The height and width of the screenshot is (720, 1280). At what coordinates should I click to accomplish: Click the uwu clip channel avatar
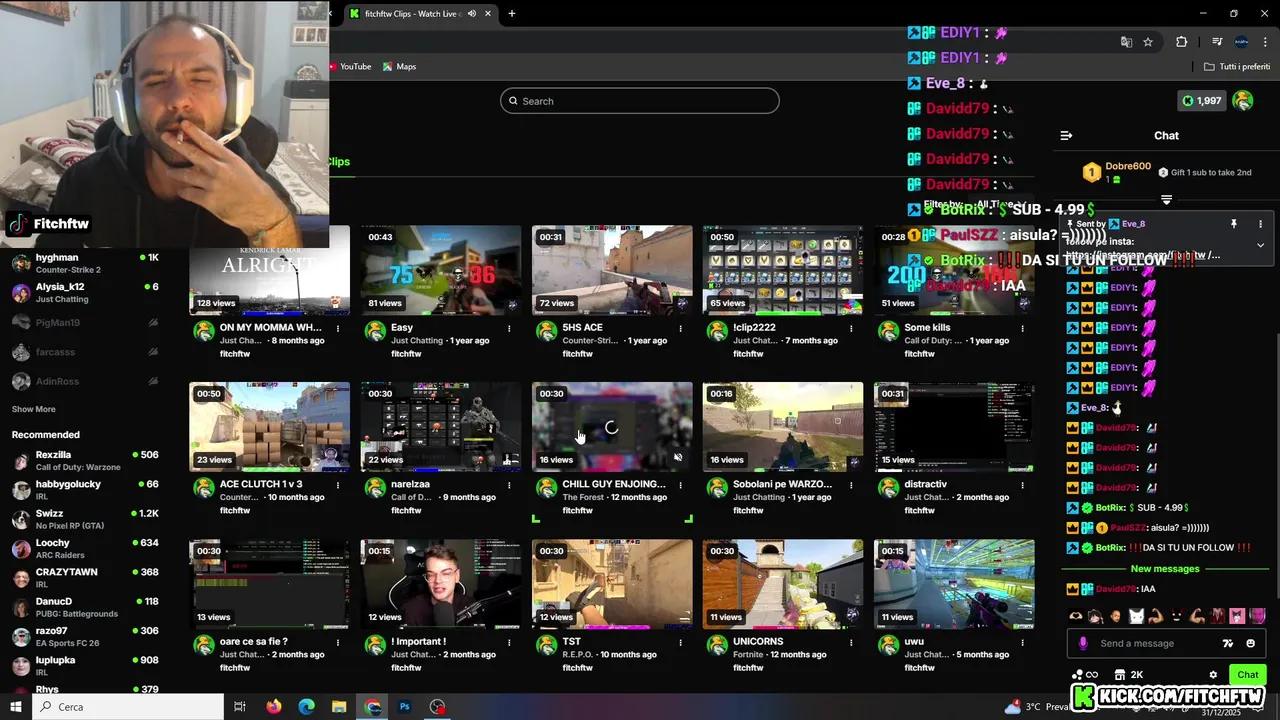(888, 645)
